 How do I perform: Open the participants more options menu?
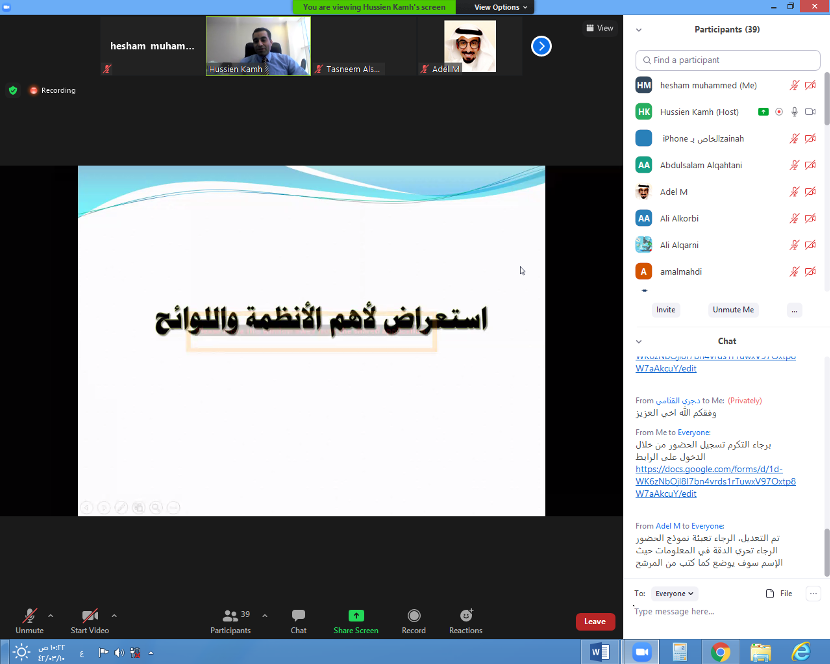coord(795,310)
